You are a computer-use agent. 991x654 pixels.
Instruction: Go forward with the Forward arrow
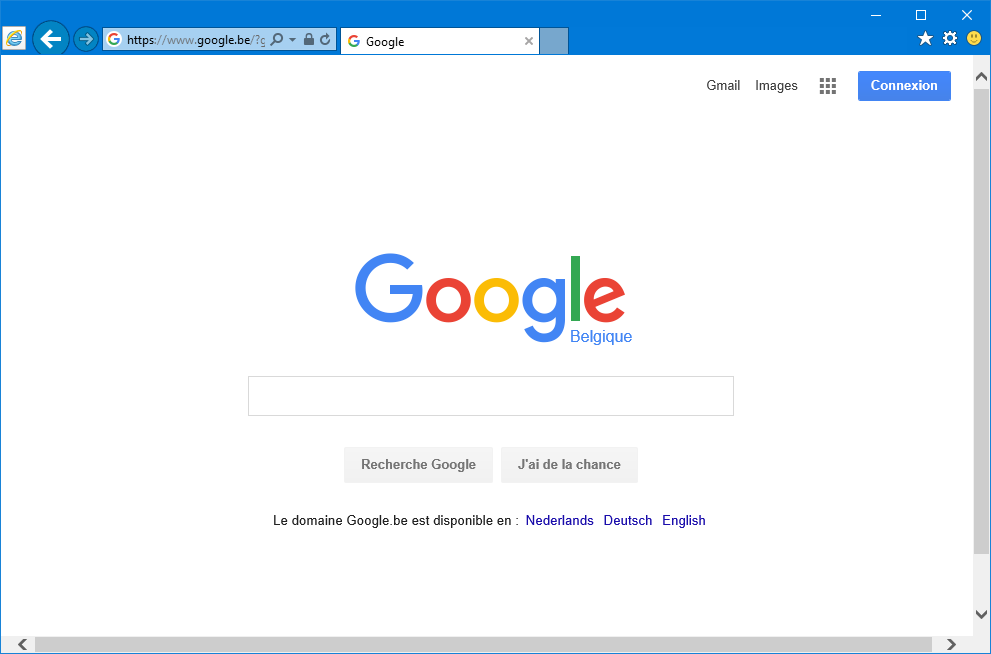(x=86, y=39)
